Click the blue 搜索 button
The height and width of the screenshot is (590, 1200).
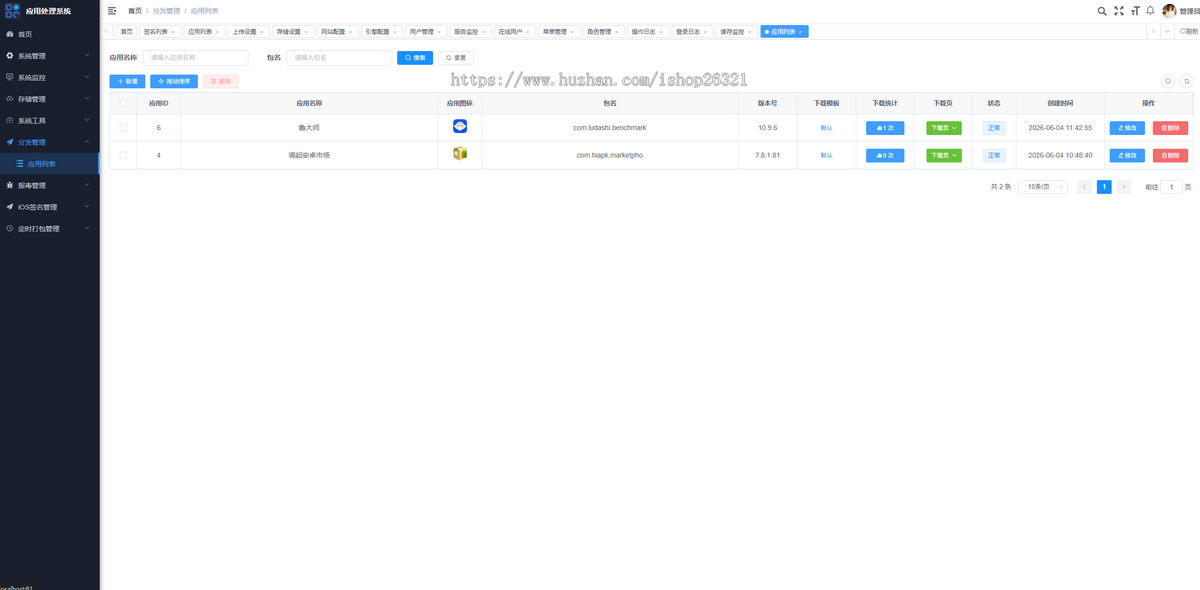pyautogui.click(x=415, y=58)
